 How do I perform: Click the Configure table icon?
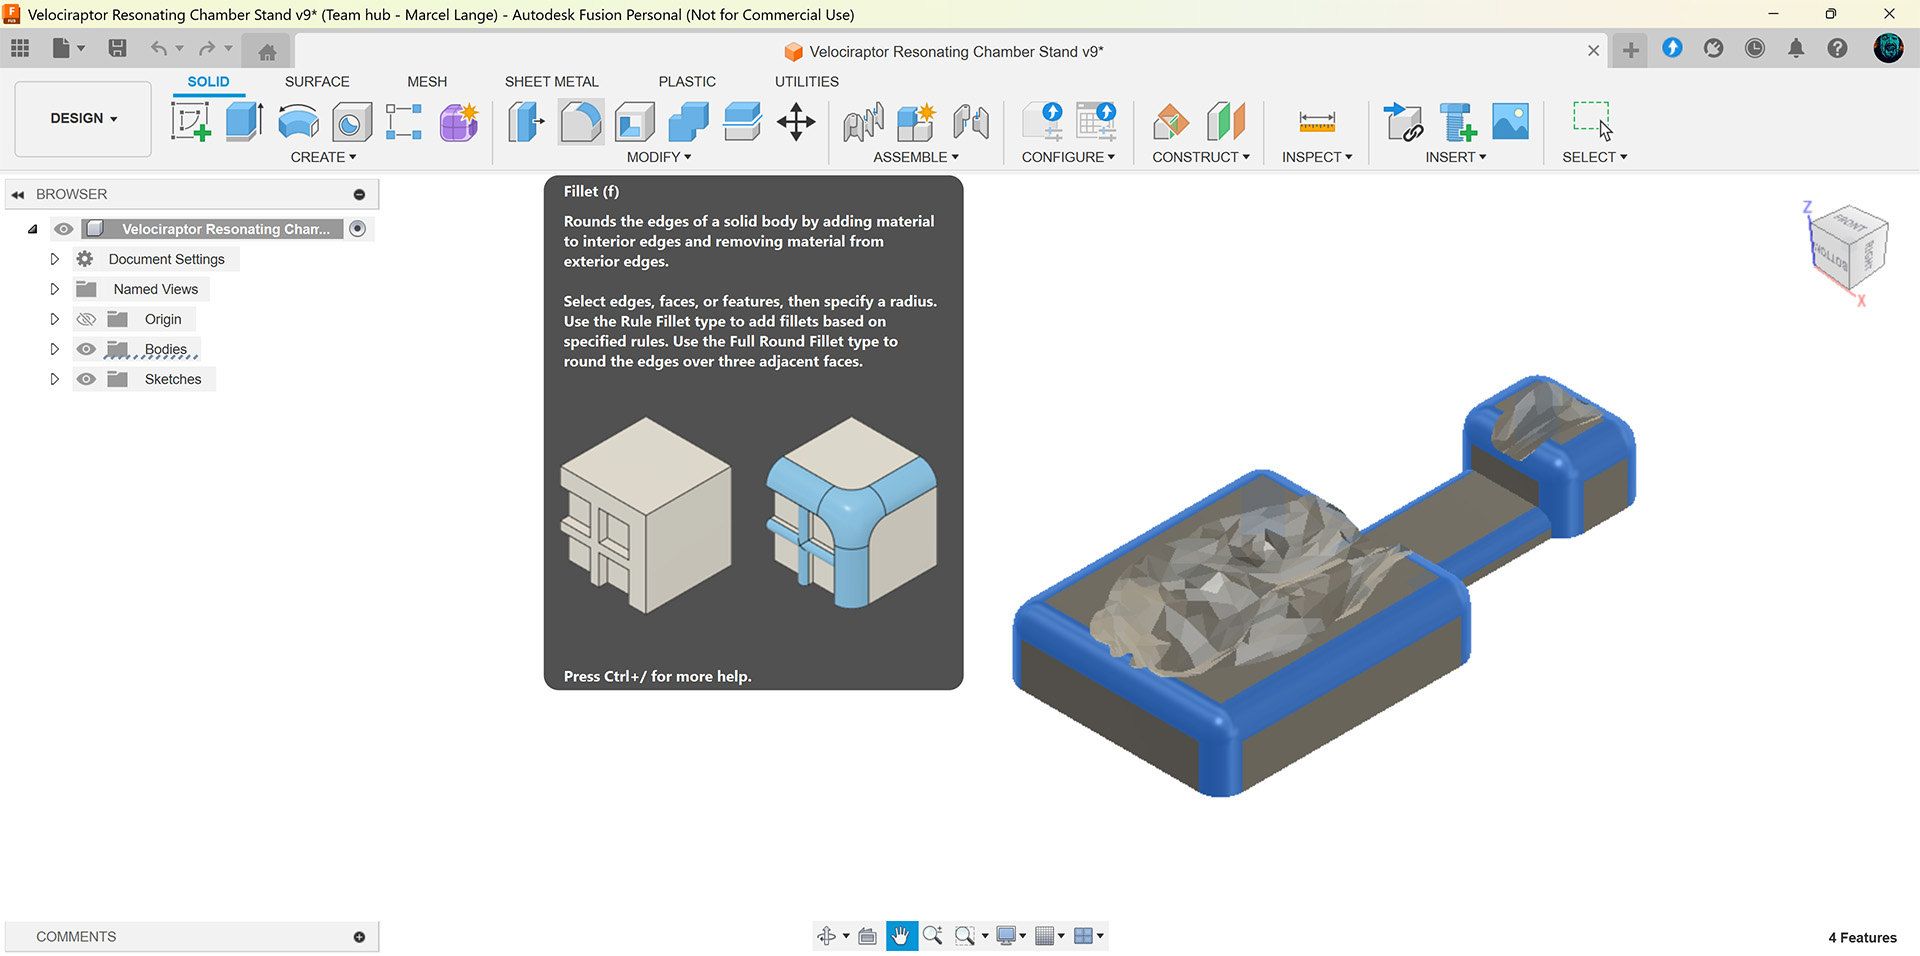coord(1096,122)
